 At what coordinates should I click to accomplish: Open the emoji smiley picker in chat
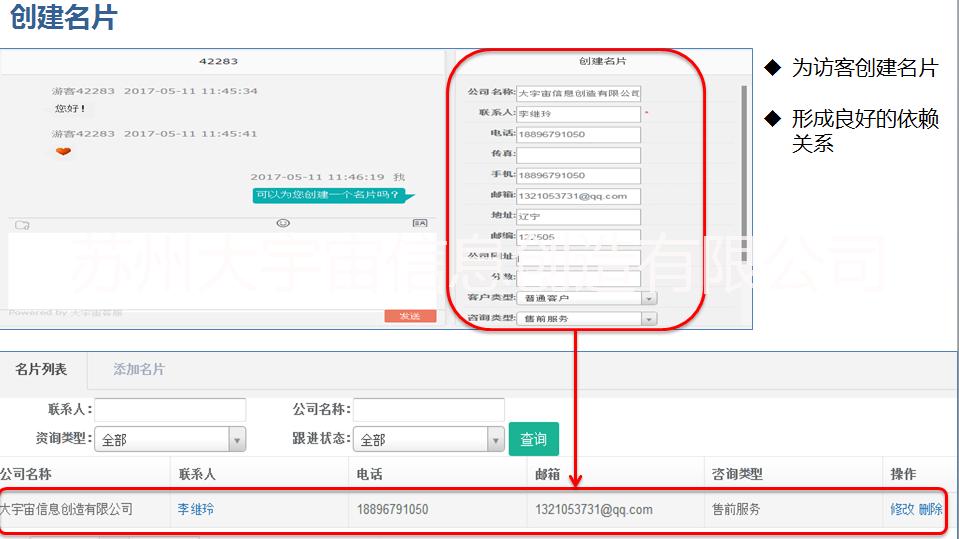[283, 223]
